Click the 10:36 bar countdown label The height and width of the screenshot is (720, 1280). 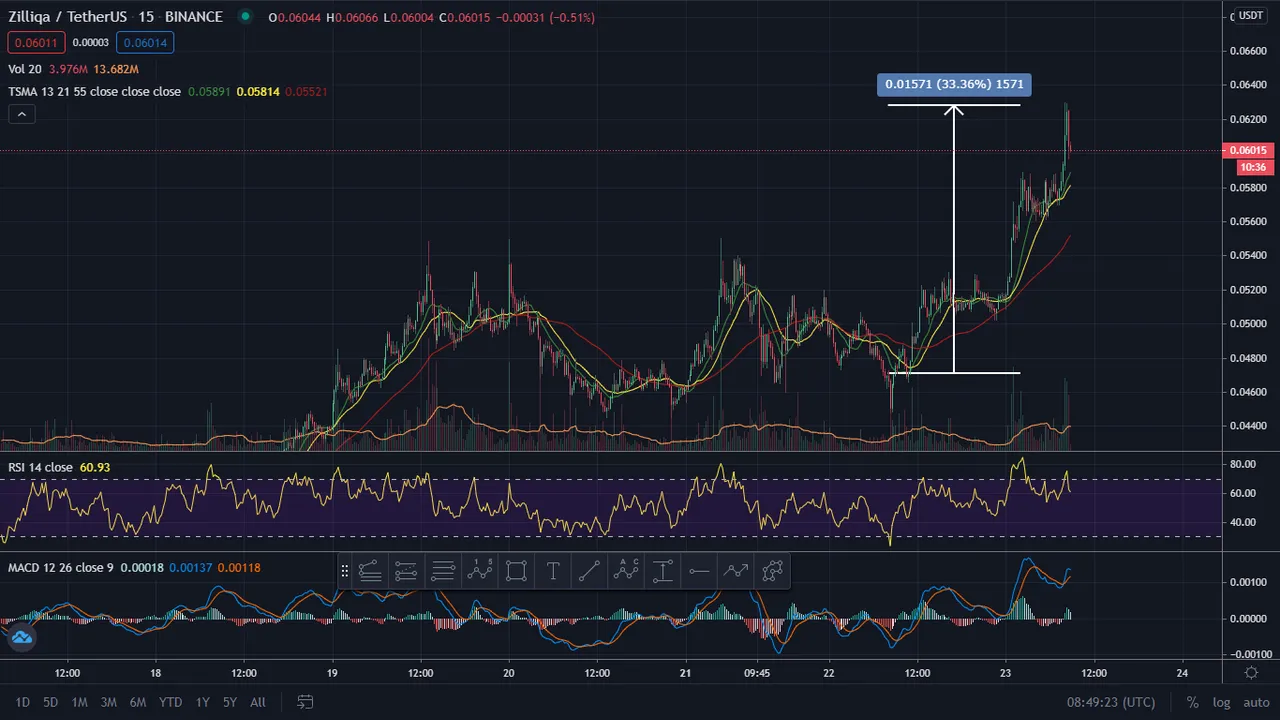[x=1255, y=167]
